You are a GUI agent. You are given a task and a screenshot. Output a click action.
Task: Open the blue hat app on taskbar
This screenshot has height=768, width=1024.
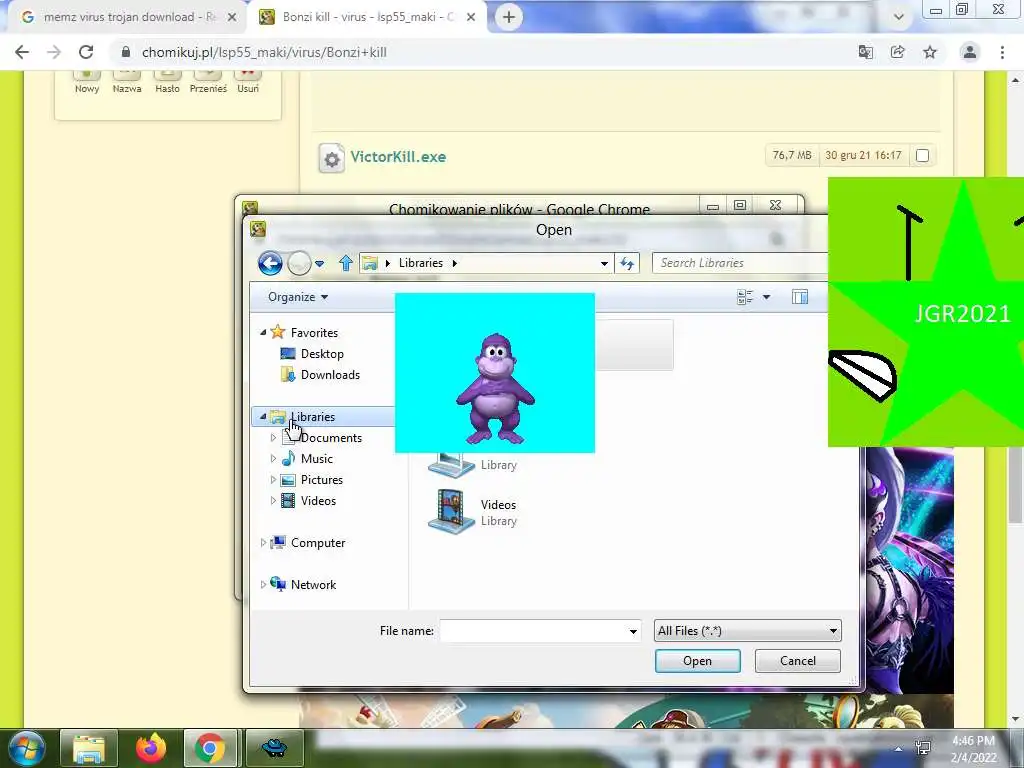point(274,748)
